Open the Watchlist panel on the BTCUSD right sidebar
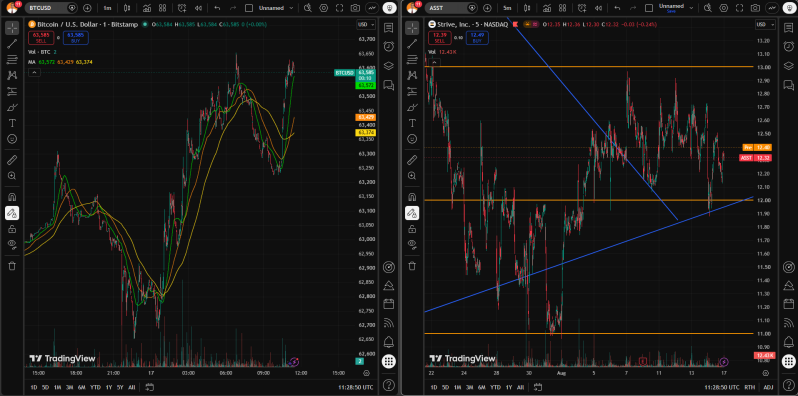The width and height of the screenshot is (798, 396). (x=388, y=27)
